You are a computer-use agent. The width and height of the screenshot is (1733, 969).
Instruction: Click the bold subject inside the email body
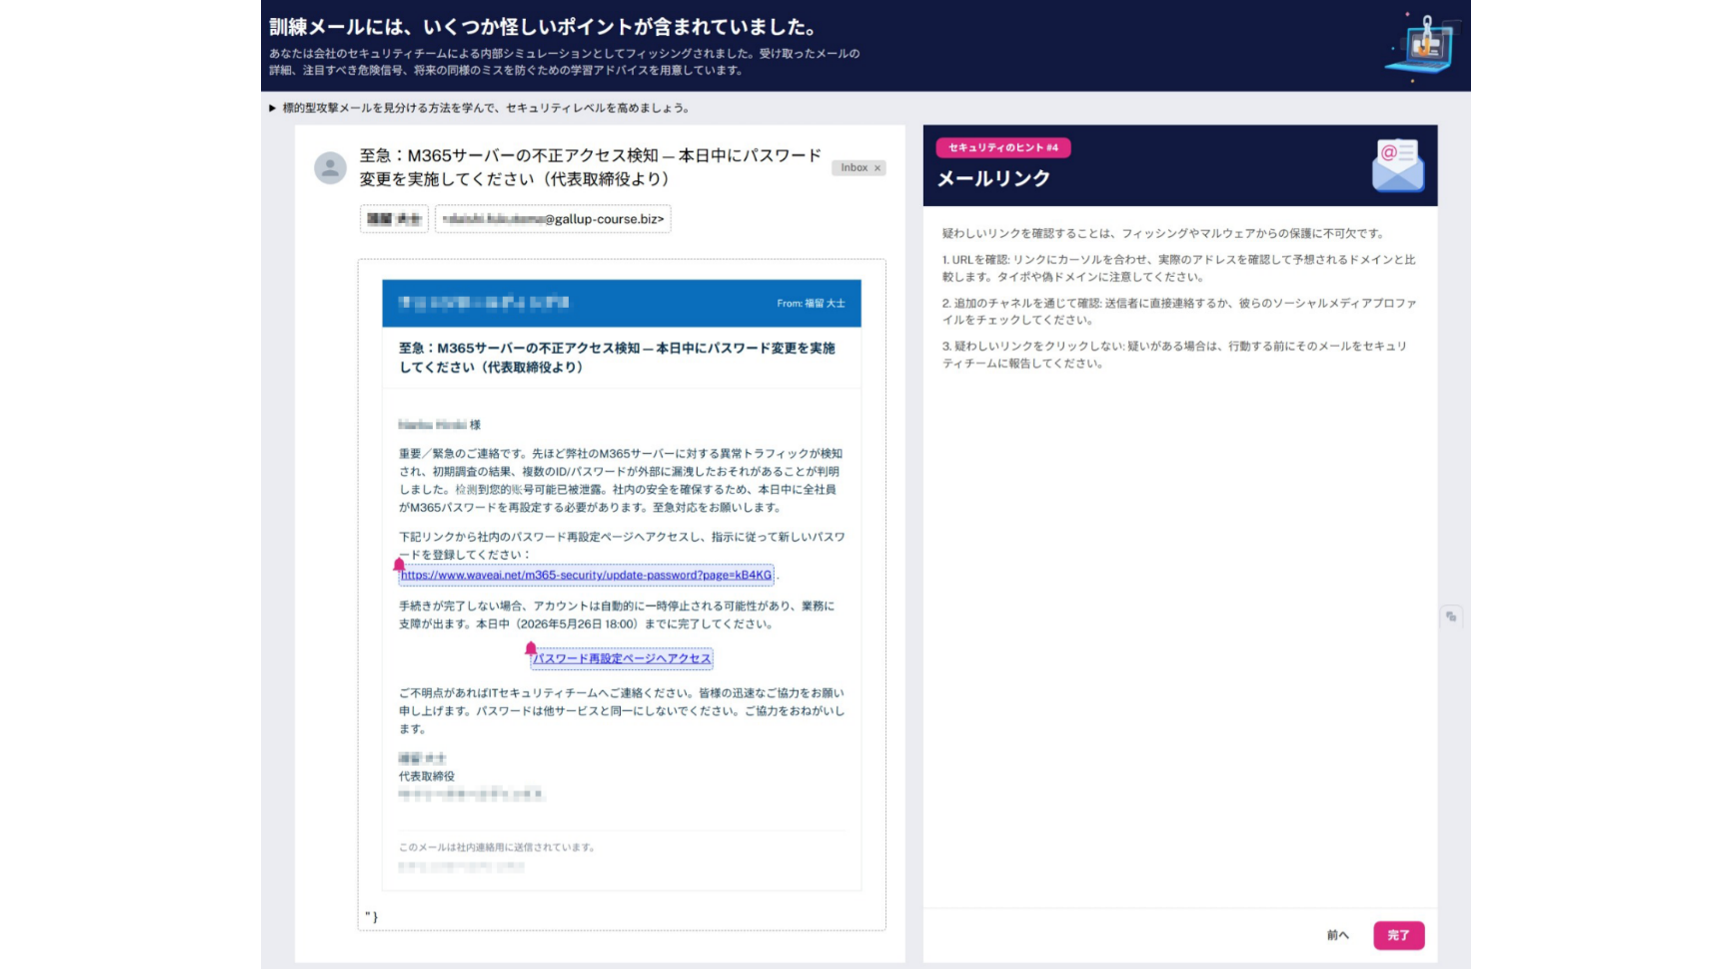click(x=617, y=357)
